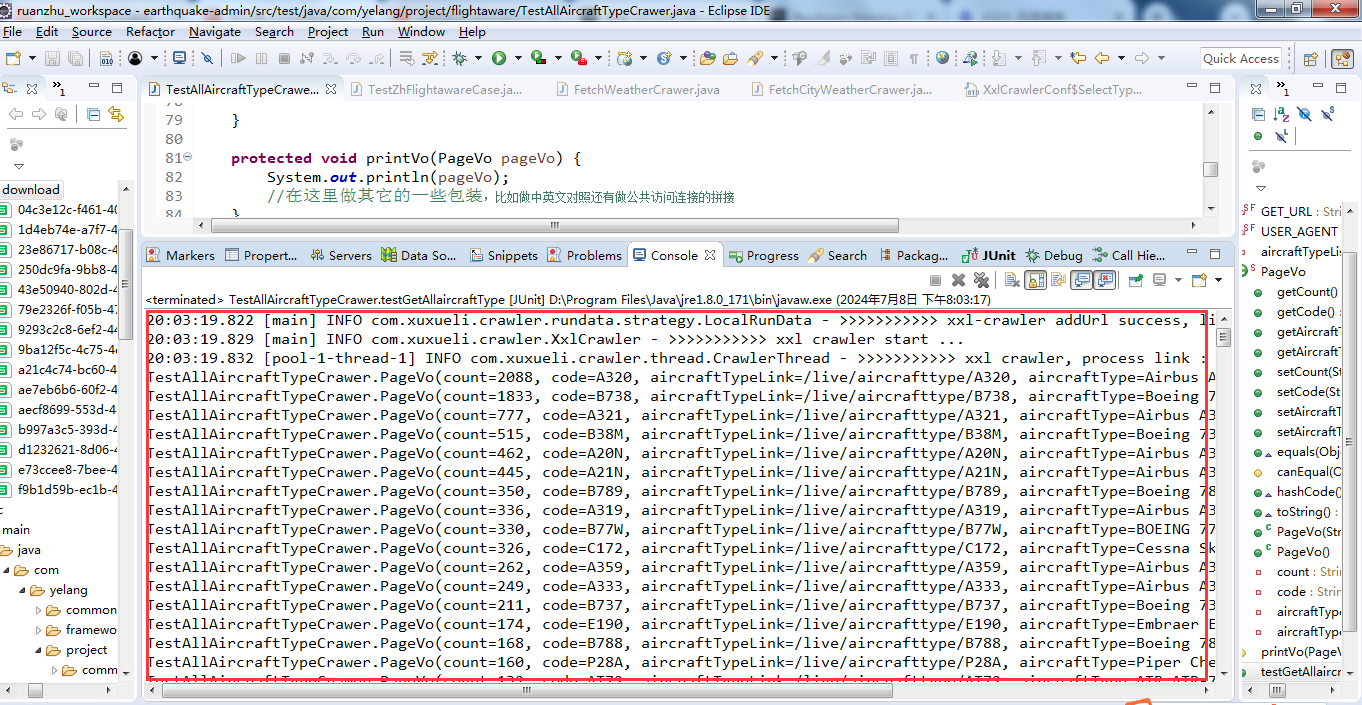
Task: Clear the Console with Clear Console icon
Action: click(1012, 280)
